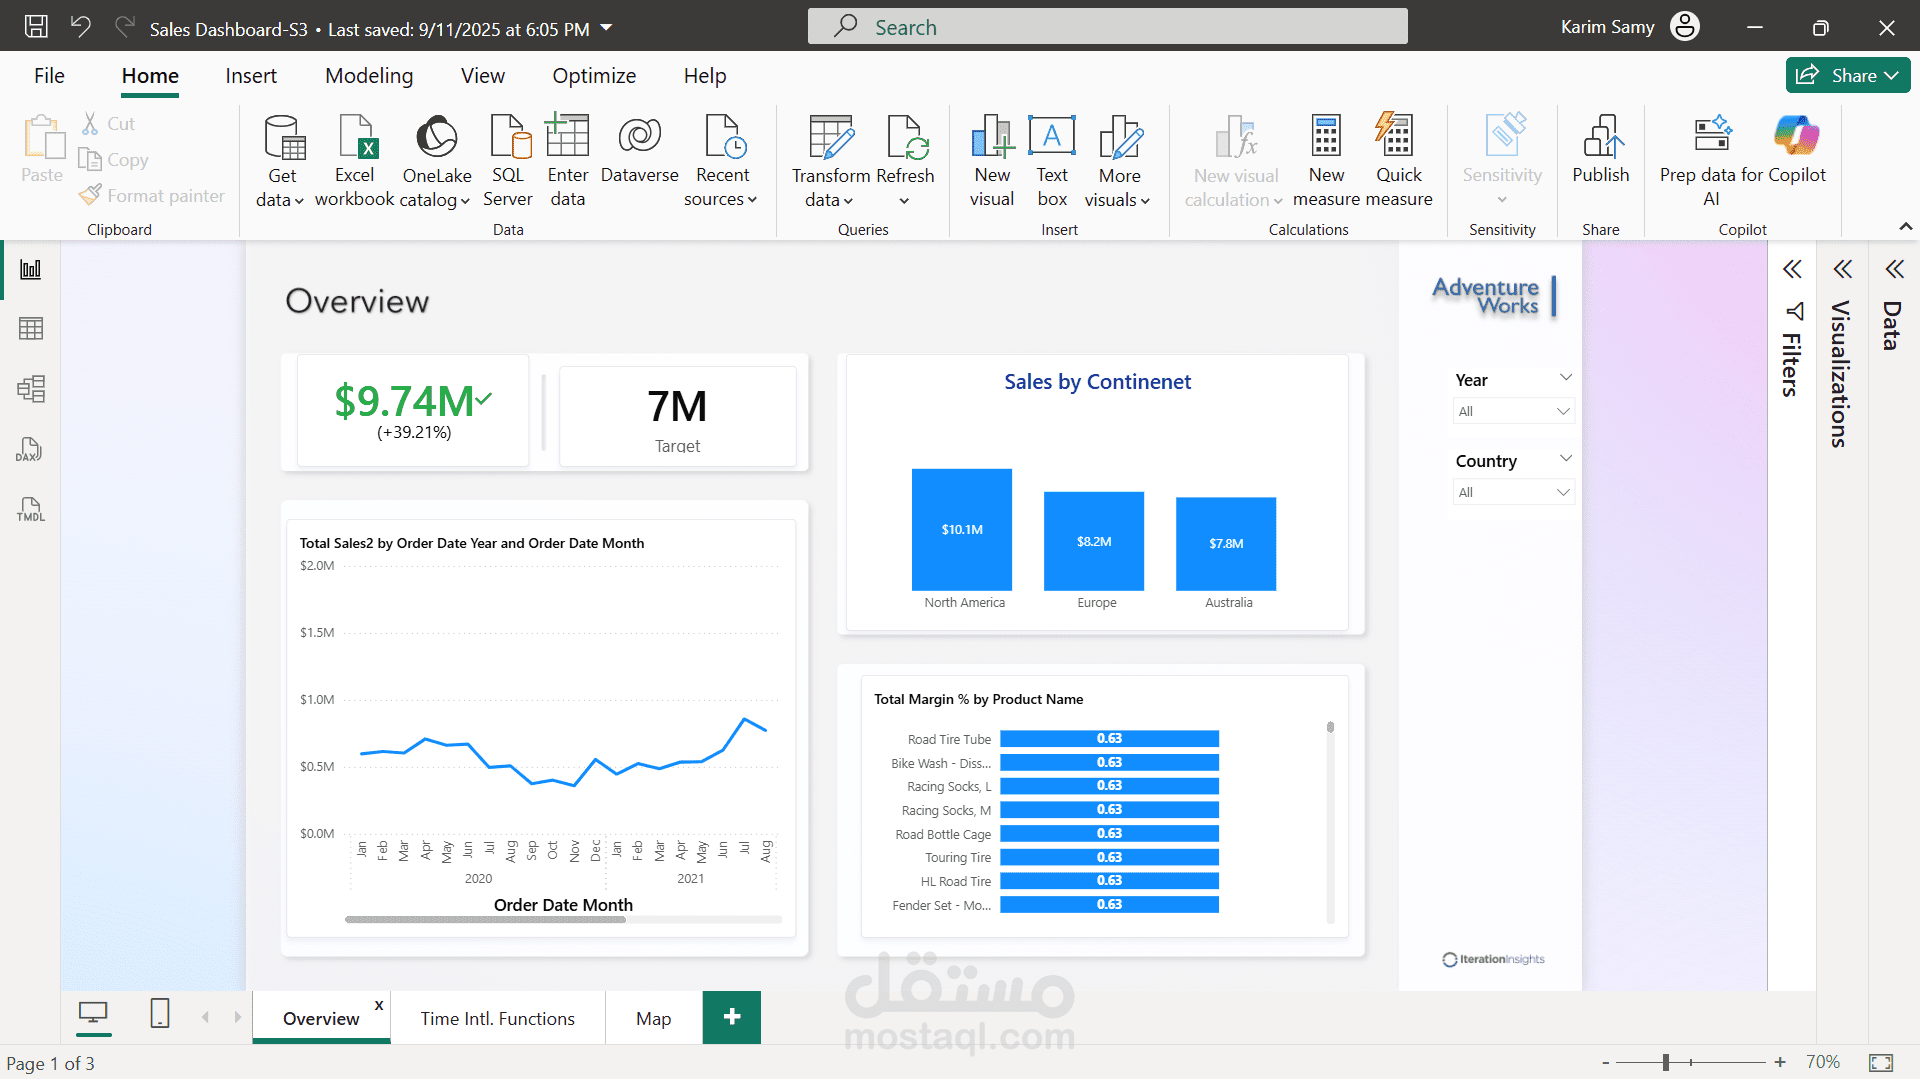Open the Modeling ribbon tab

[369, 76]
